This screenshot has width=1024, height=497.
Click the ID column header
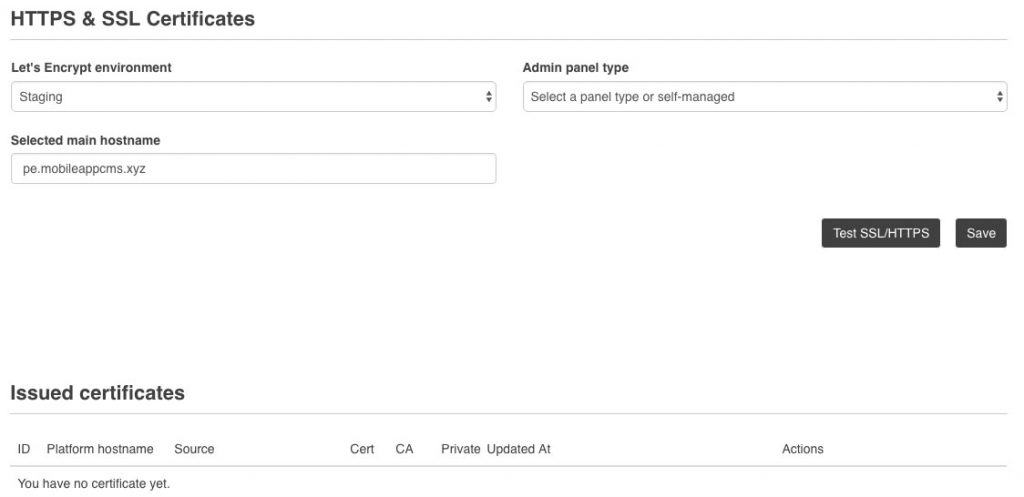pyautogui.click(x=24, y=449)
